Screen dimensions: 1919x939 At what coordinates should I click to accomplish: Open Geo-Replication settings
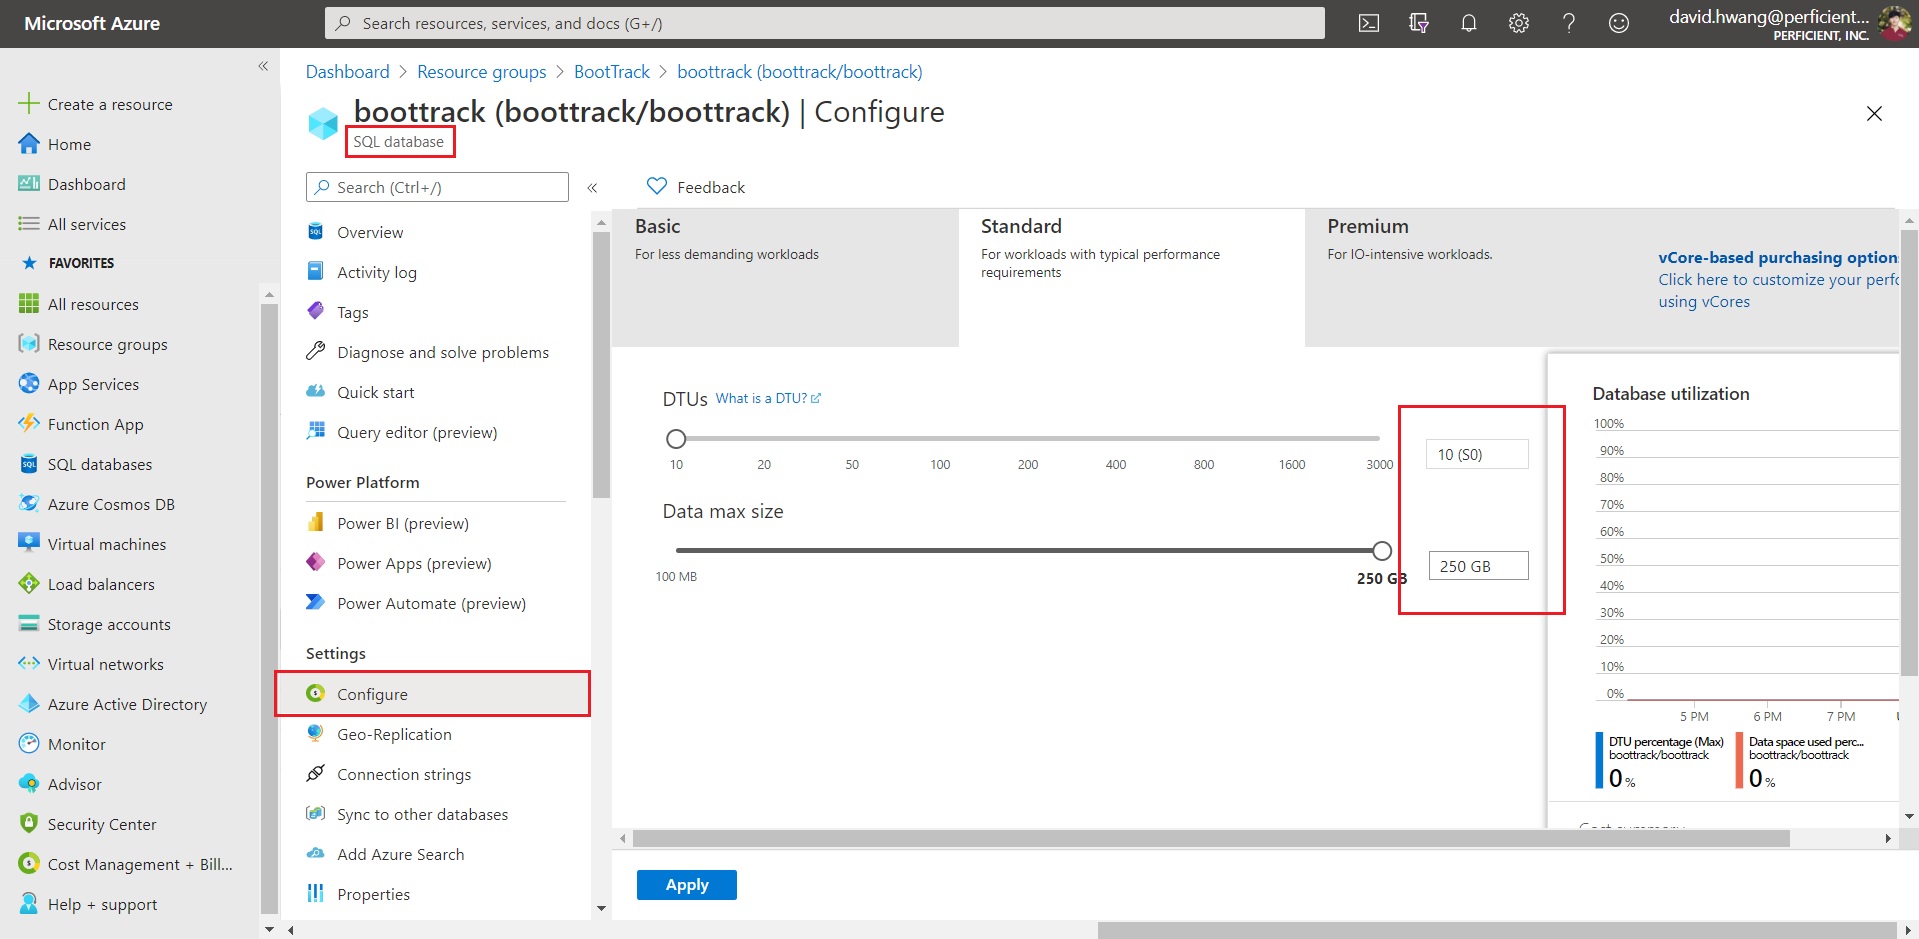pos(394,734)
